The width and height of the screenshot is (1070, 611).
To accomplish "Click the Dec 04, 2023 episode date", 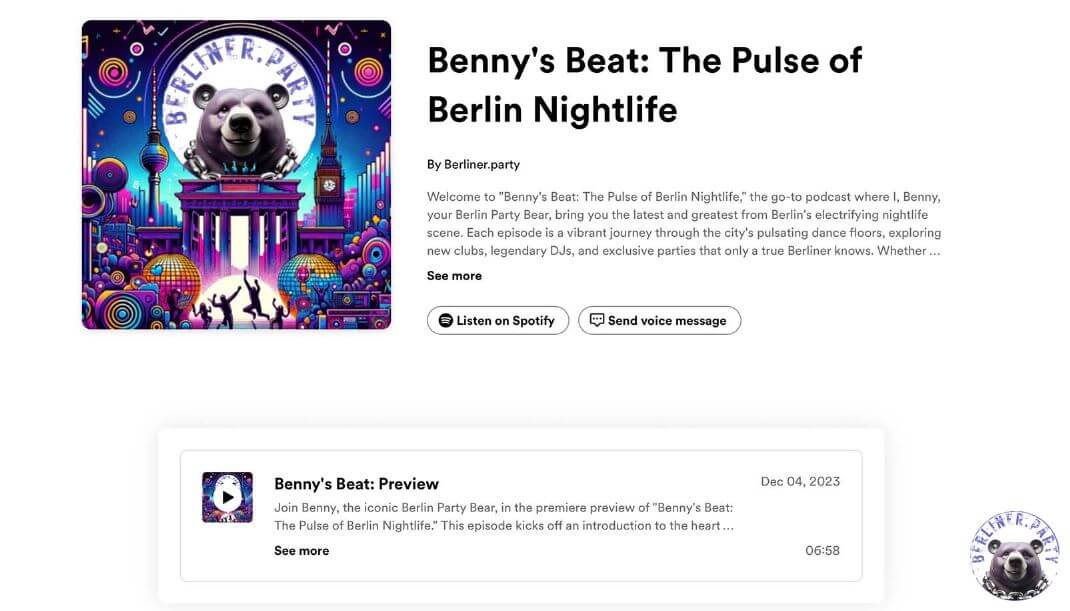I will (x=801, y=481).
